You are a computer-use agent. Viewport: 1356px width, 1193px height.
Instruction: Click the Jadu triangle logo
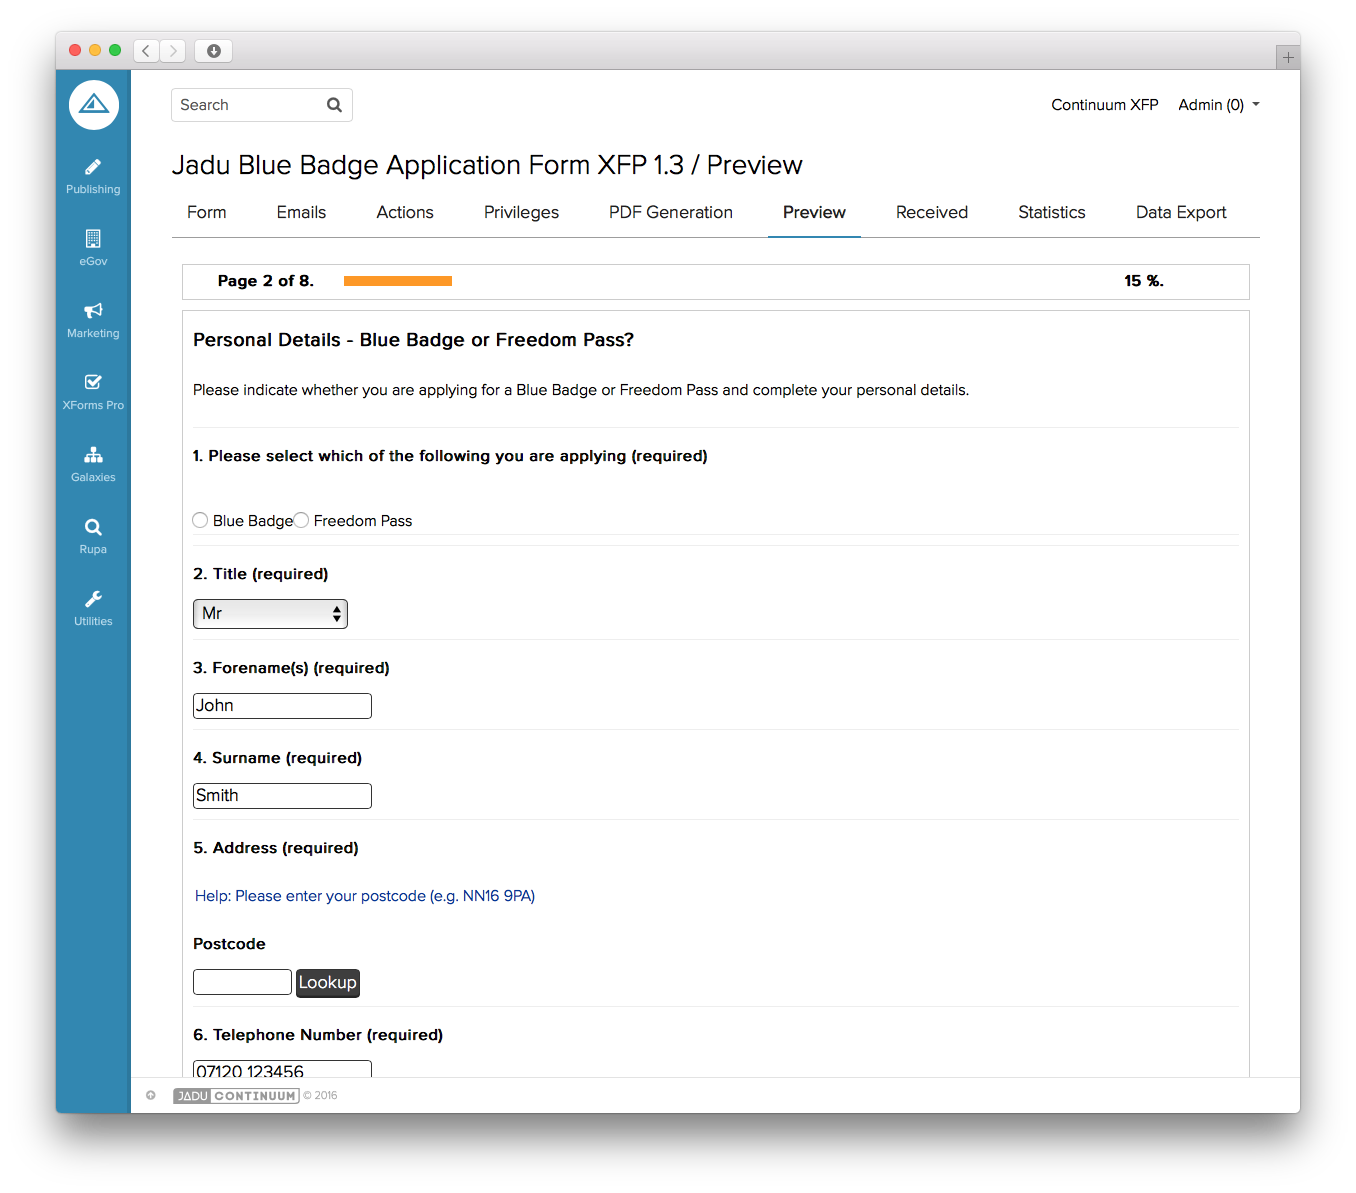[x=93, y=105]
